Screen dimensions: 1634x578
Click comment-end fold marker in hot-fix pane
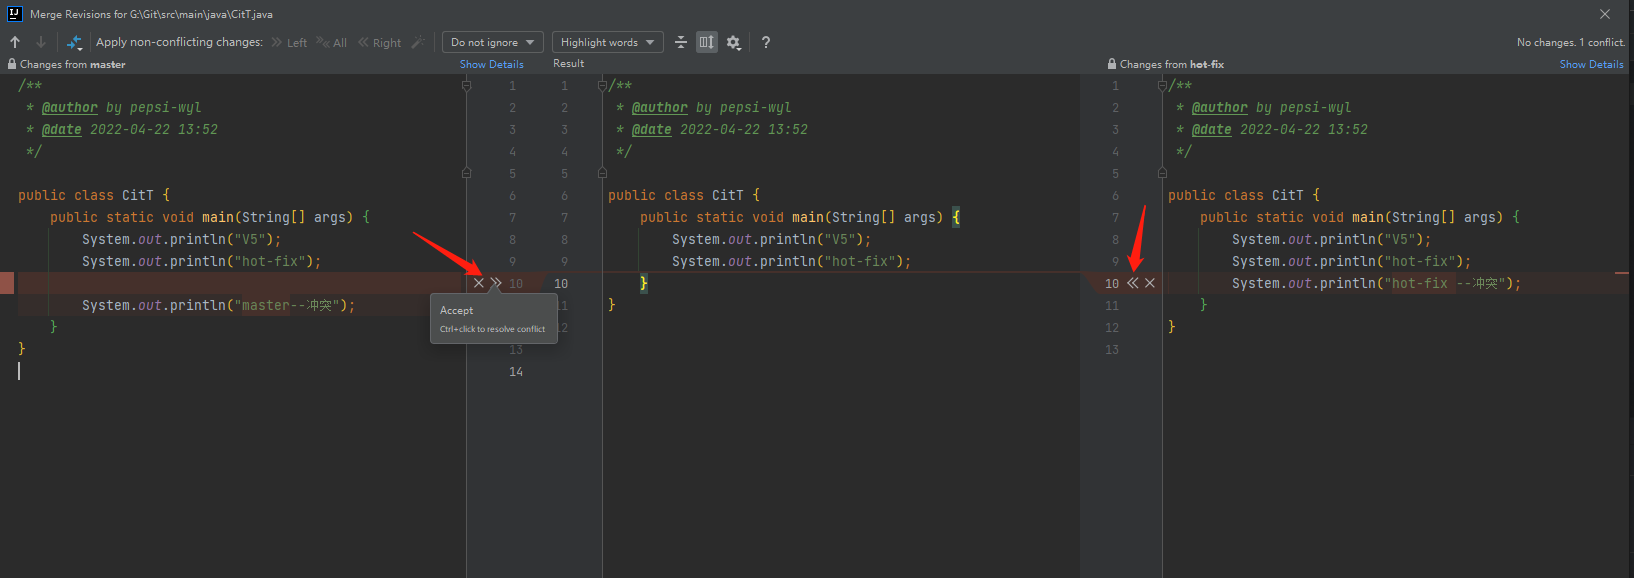click(x=1162, y=173)
